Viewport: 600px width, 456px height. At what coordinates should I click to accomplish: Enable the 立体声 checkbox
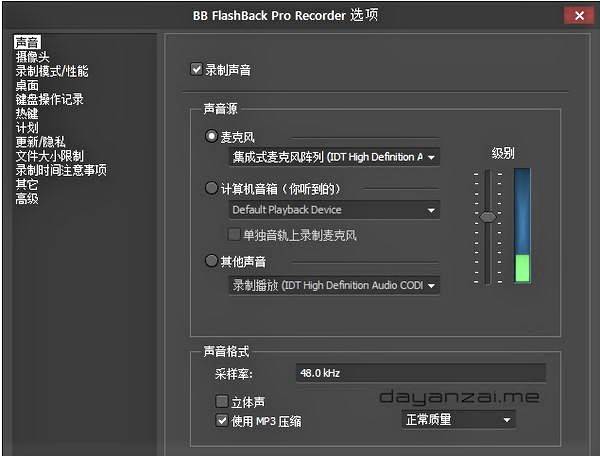(222, 402)
